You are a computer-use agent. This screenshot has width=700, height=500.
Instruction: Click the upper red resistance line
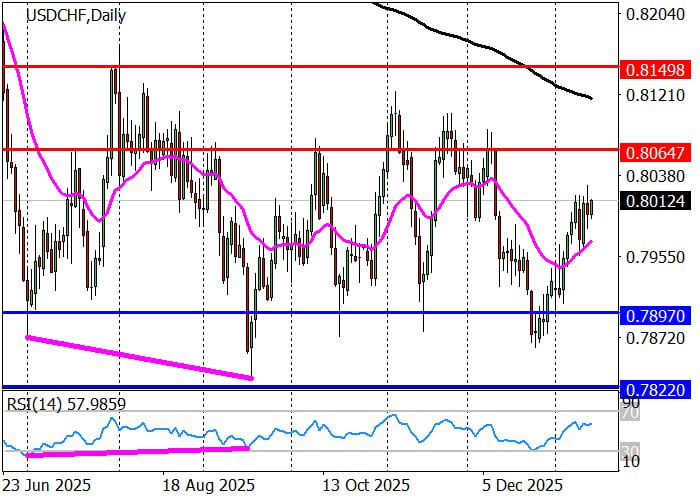[300, 67]
